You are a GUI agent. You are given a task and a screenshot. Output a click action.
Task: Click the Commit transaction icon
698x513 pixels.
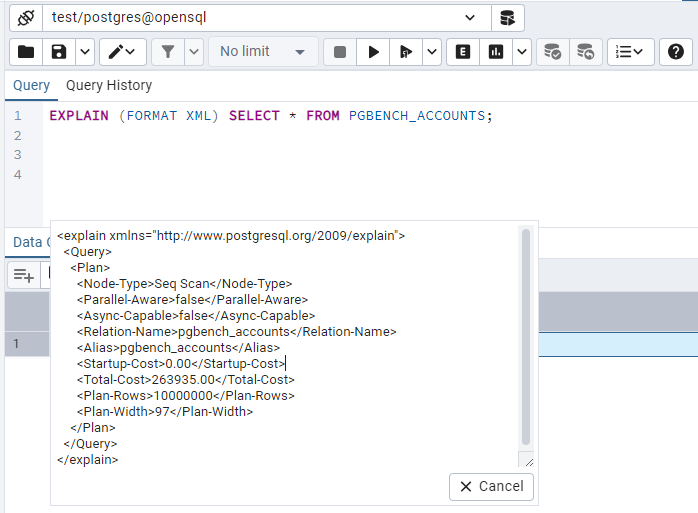pos(551,52)
